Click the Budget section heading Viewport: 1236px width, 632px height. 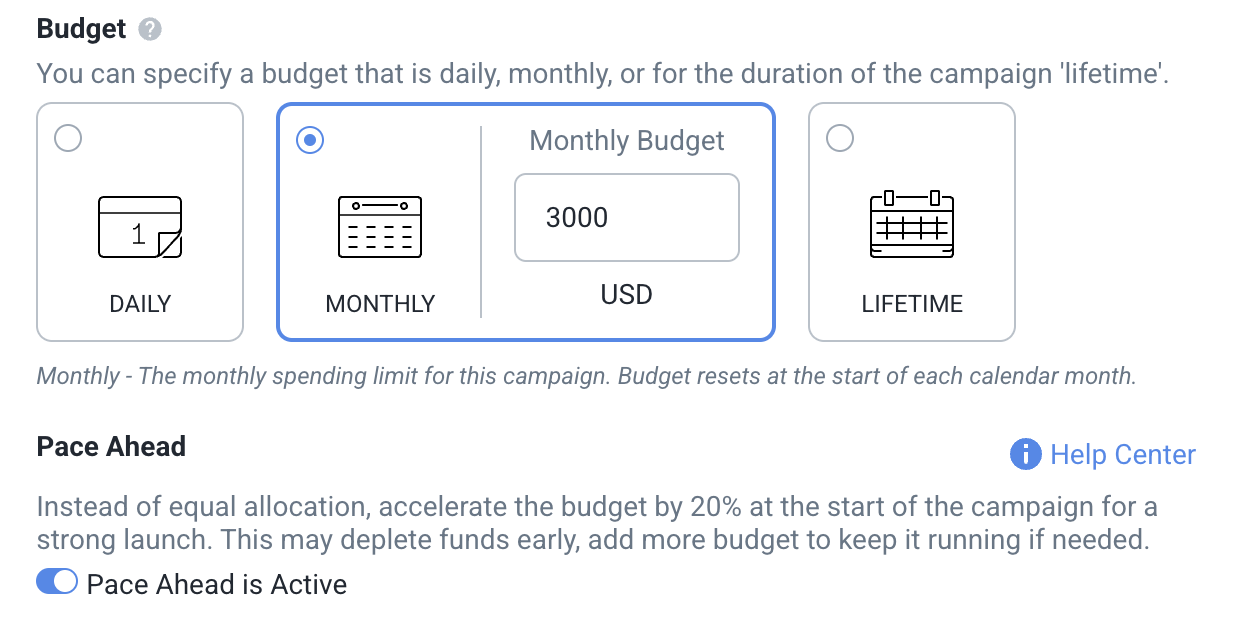click(x=82, y=29)
